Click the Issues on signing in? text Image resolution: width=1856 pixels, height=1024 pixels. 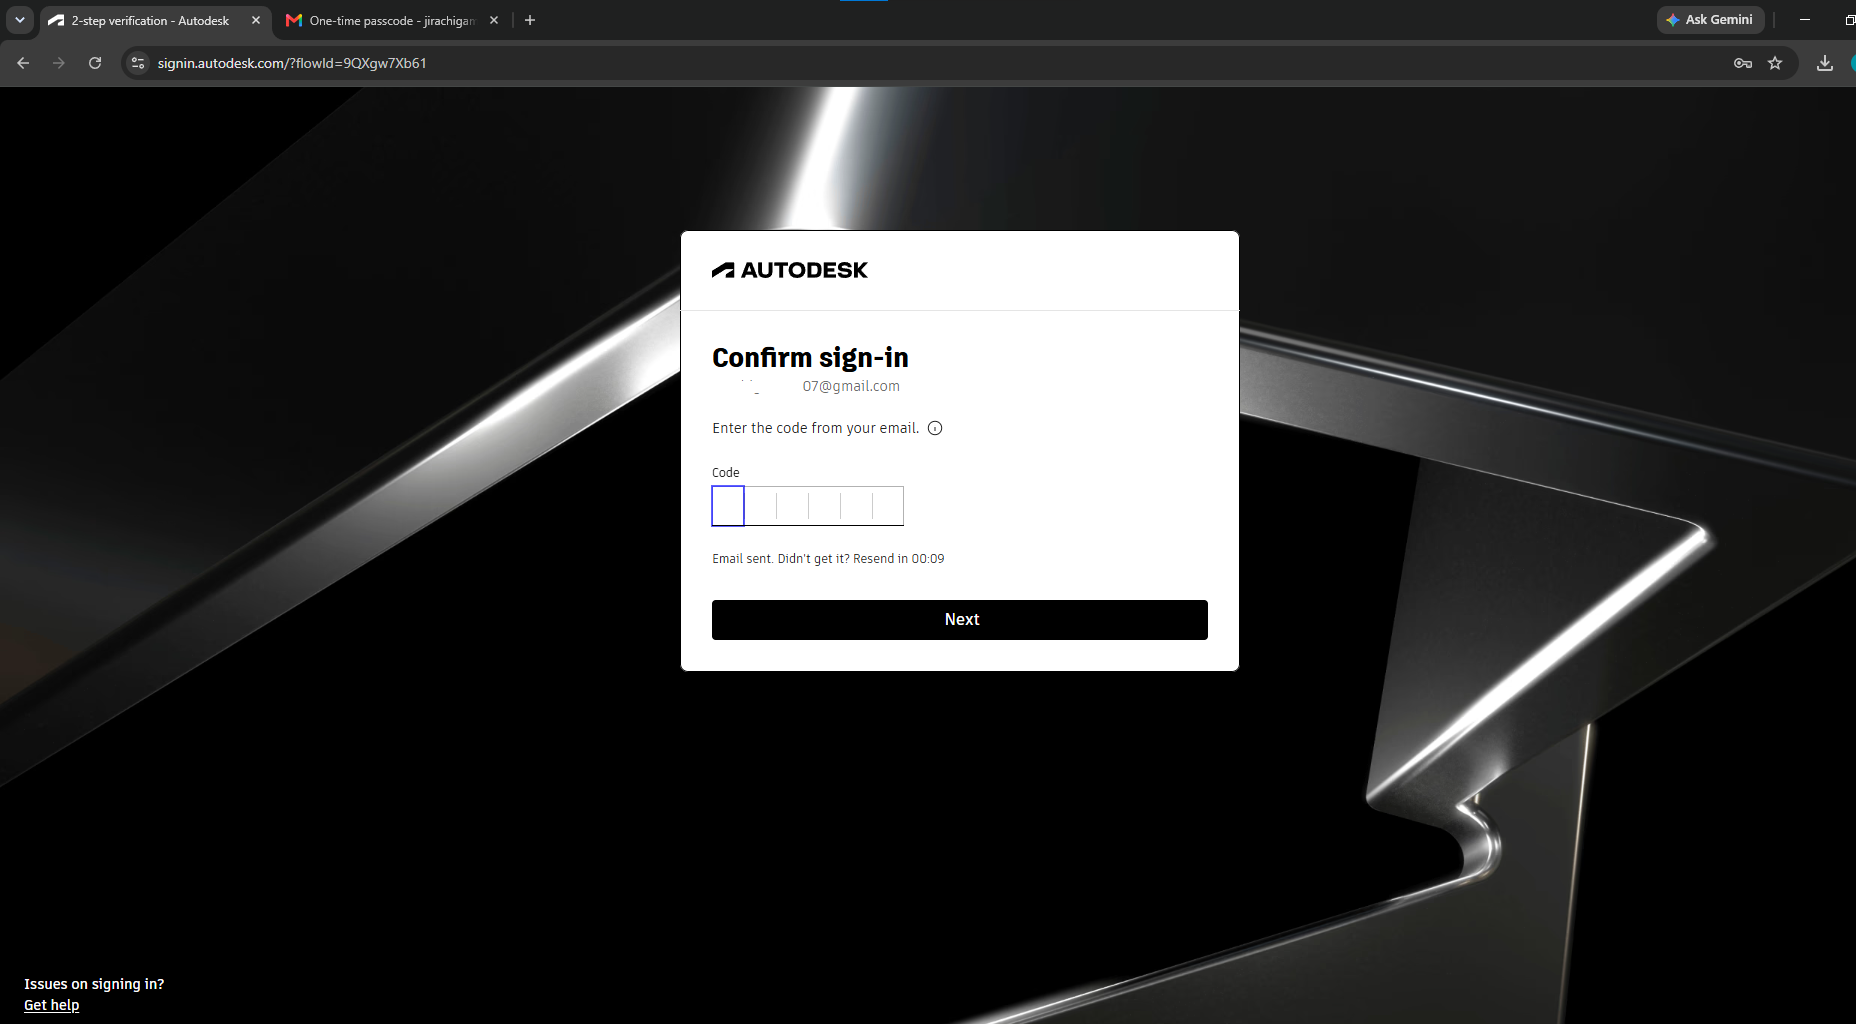pos(94,984)
